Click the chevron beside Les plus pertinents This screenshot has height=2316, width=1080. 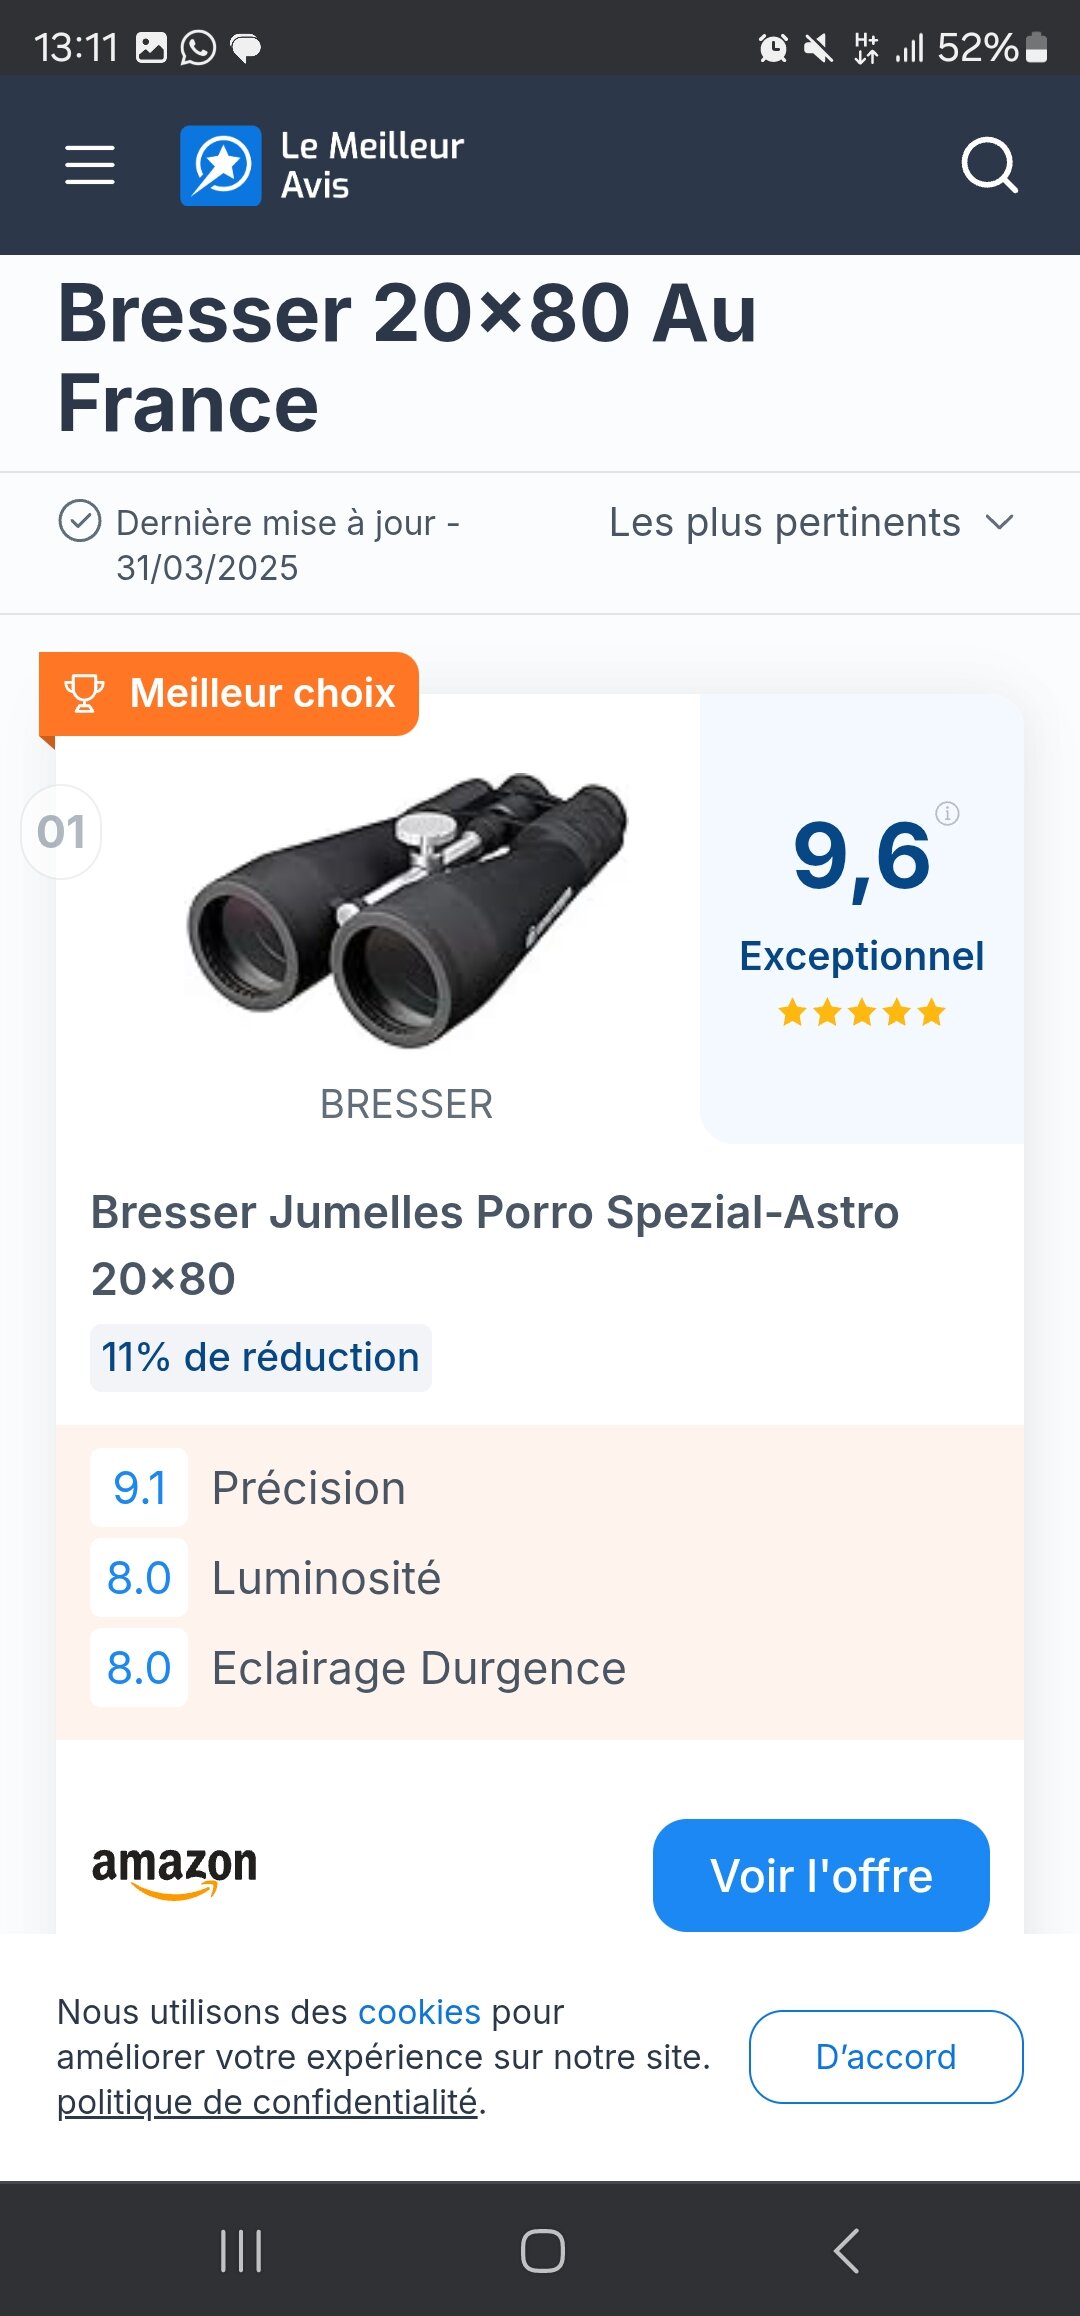click(999, 523)
